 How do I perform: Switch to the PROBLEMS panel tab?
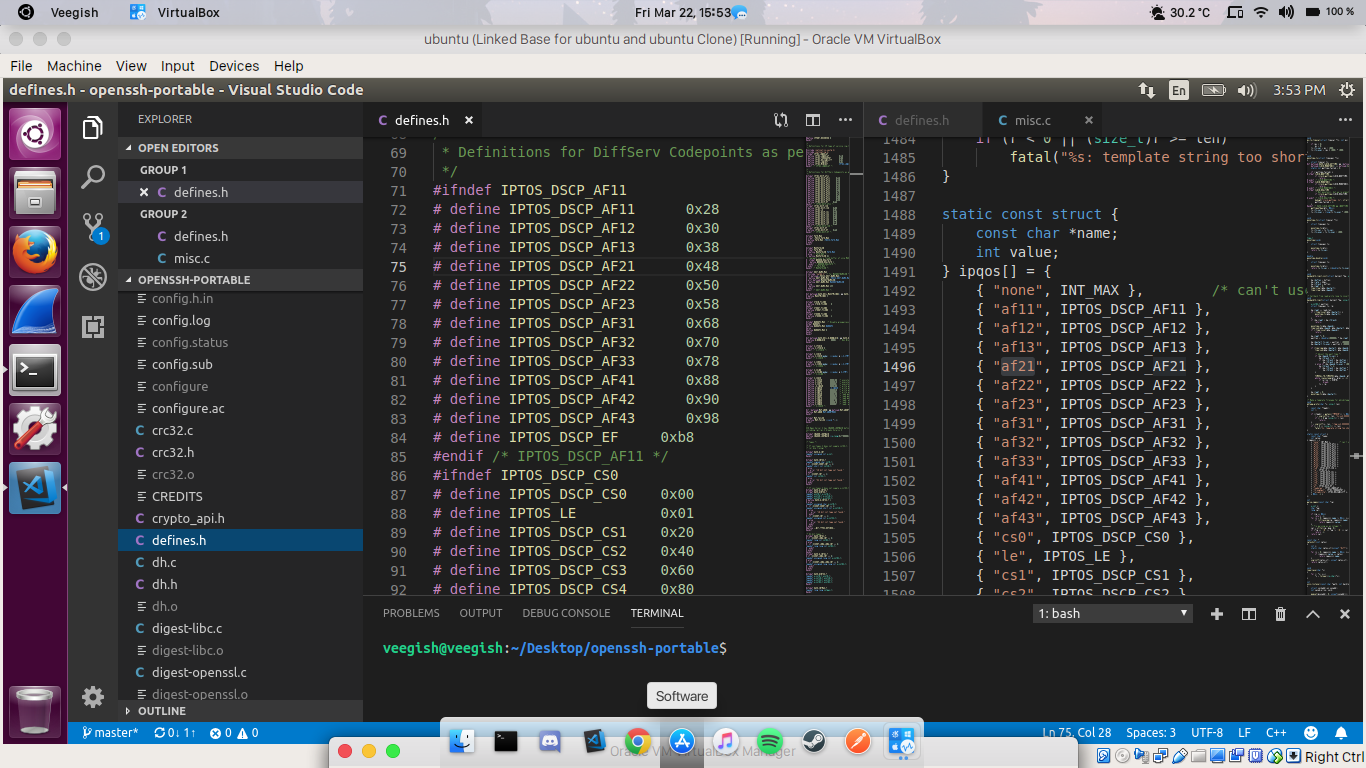(411, 613)
